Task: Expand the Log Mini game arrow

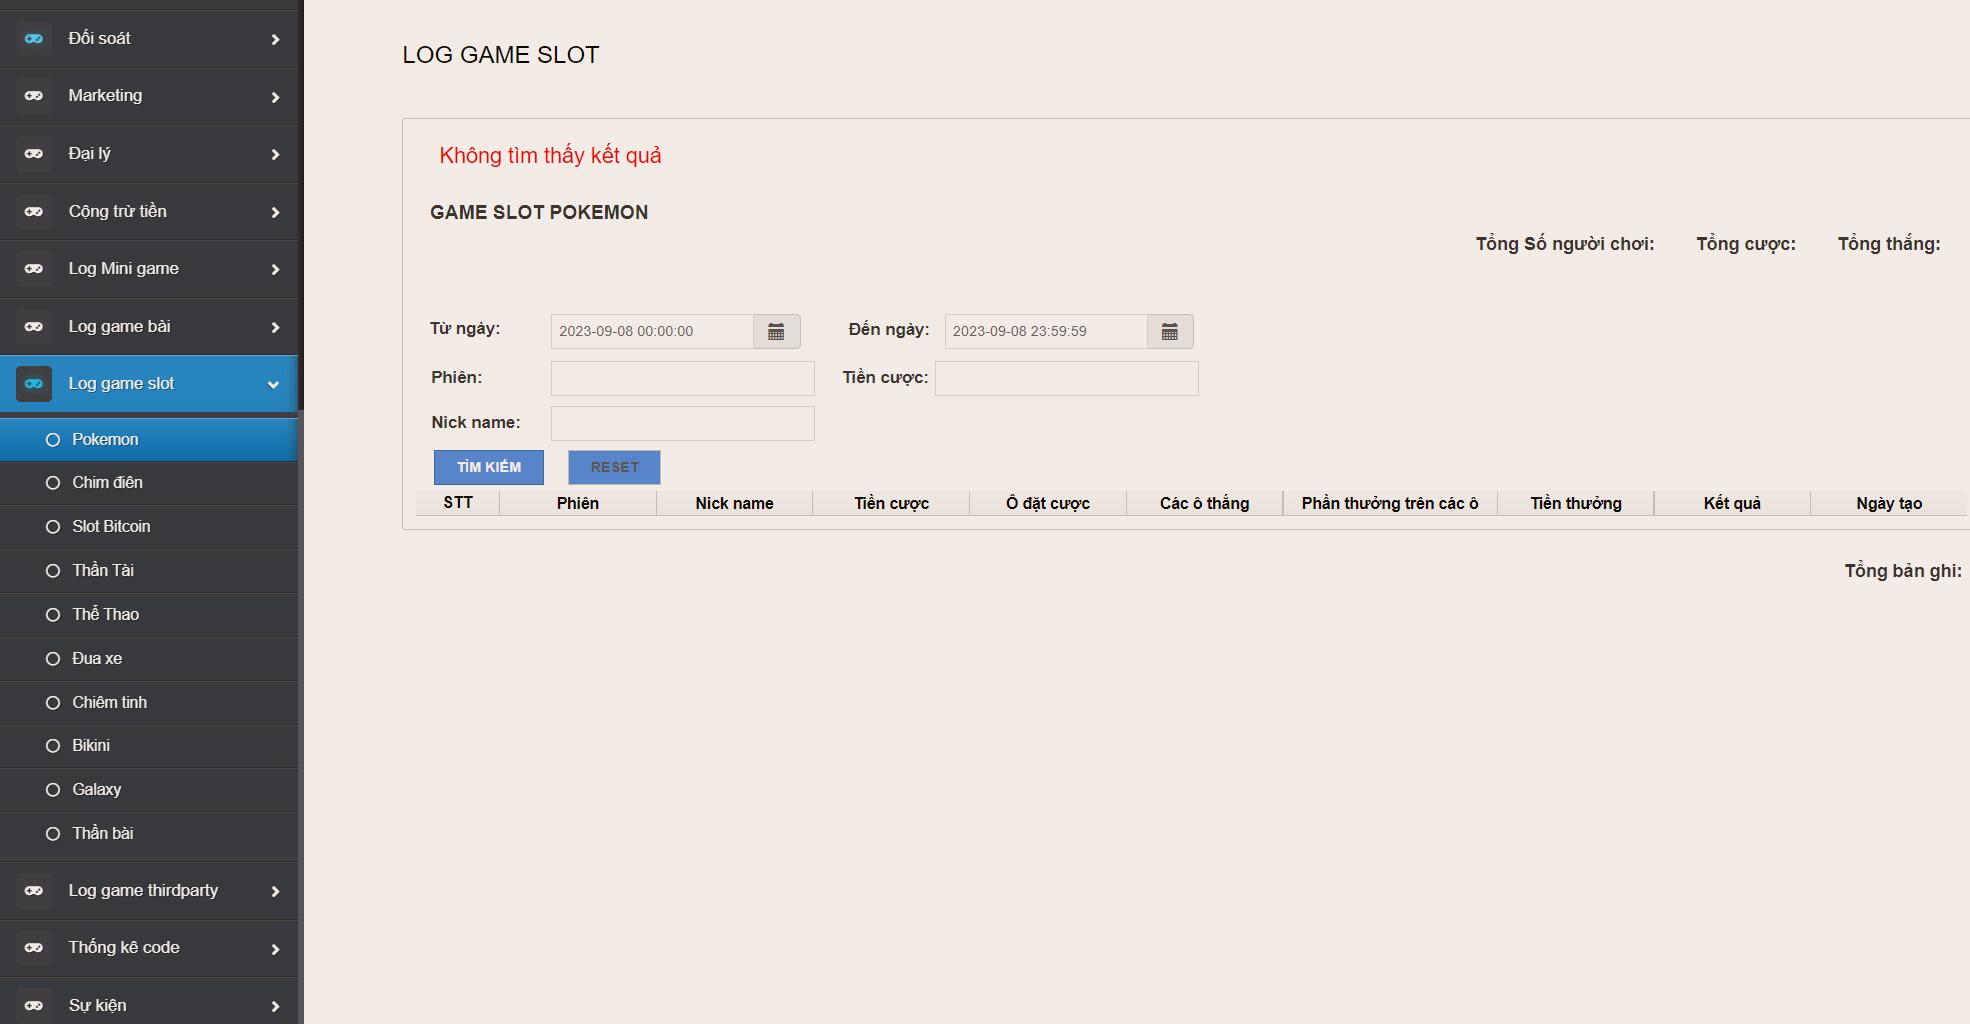Action: (275, 270)
